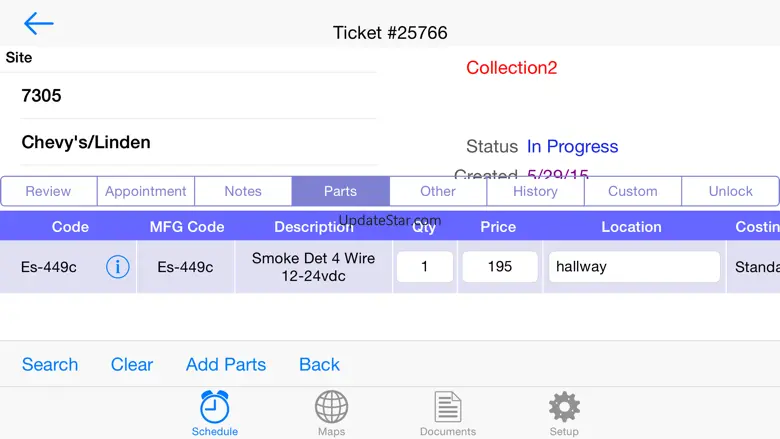Open info for part Es-449c
Viewport: 780px width, 439px height.
118,267
